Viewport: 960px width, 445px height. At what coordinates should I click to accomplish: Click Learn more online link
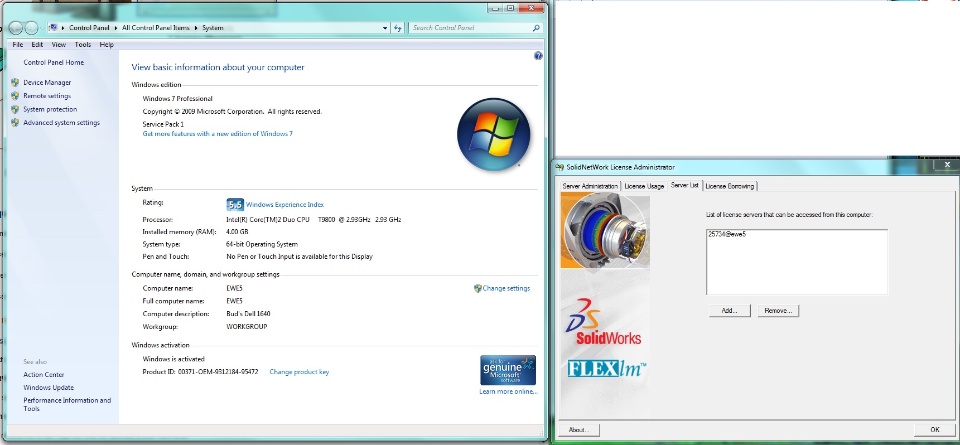(x=508, y=392)
